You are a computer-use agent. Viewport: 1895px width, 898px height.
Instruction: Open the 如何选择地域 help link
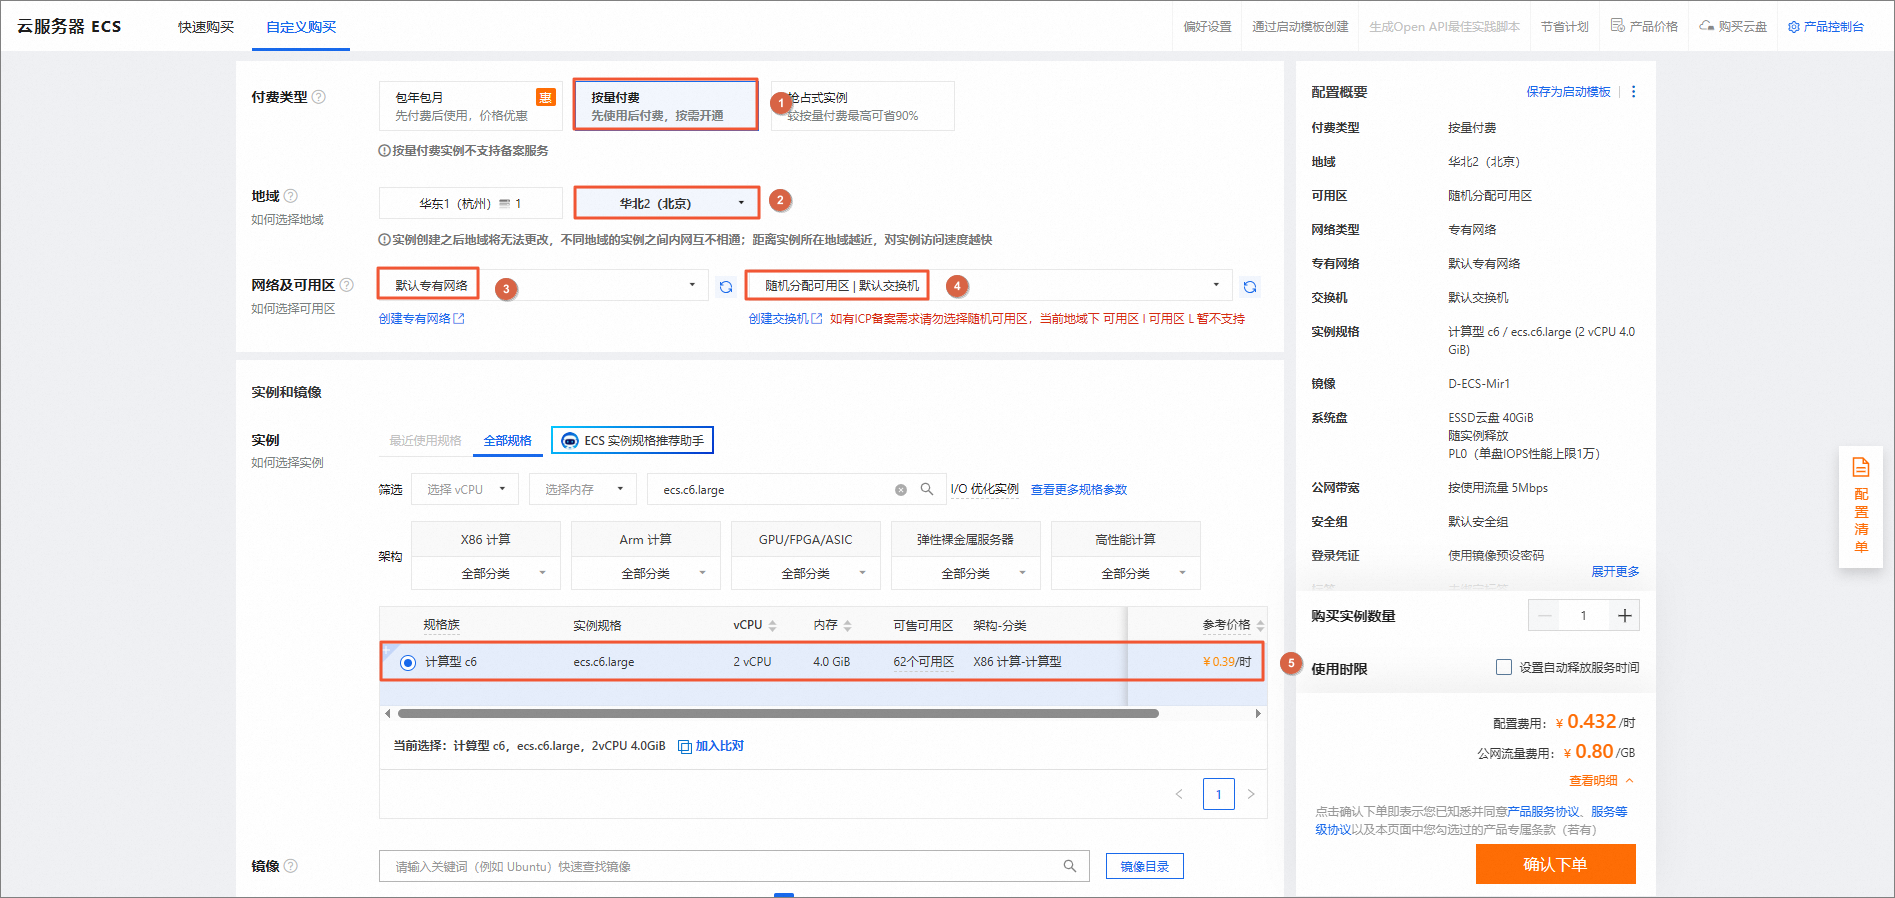pyautogui.click(x=287, y=220)
